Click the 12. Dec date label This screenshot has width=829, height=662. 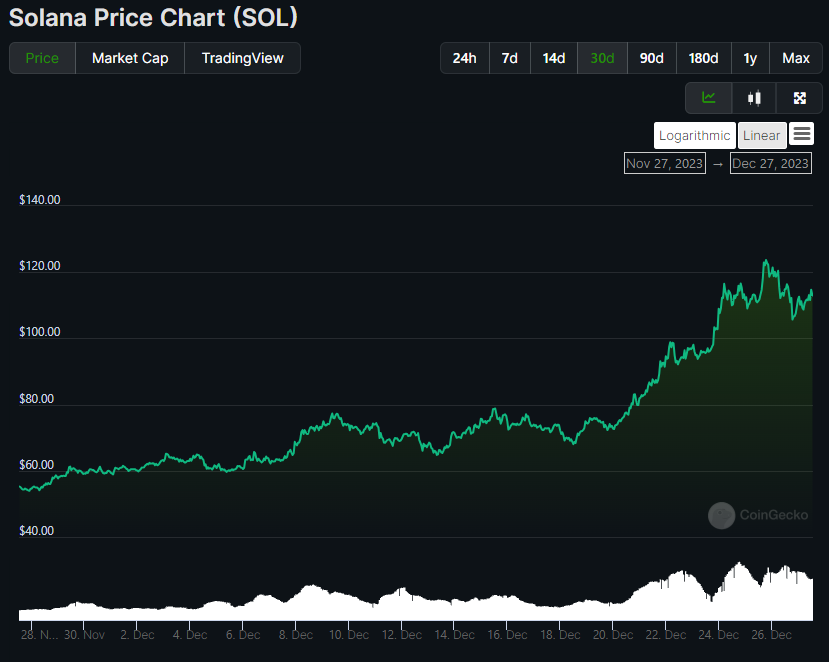click(x=402, y=635)
